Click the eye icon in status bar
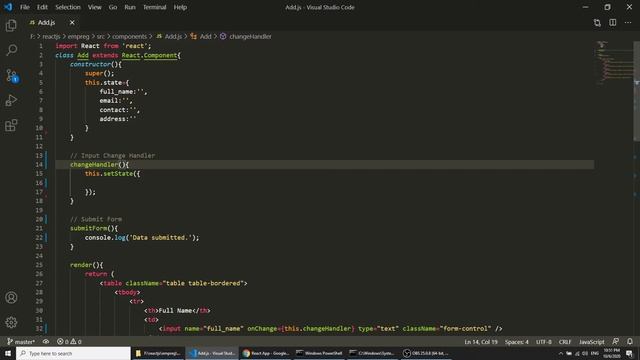Viewport: 640px width, 360px height. coord(46,342)
